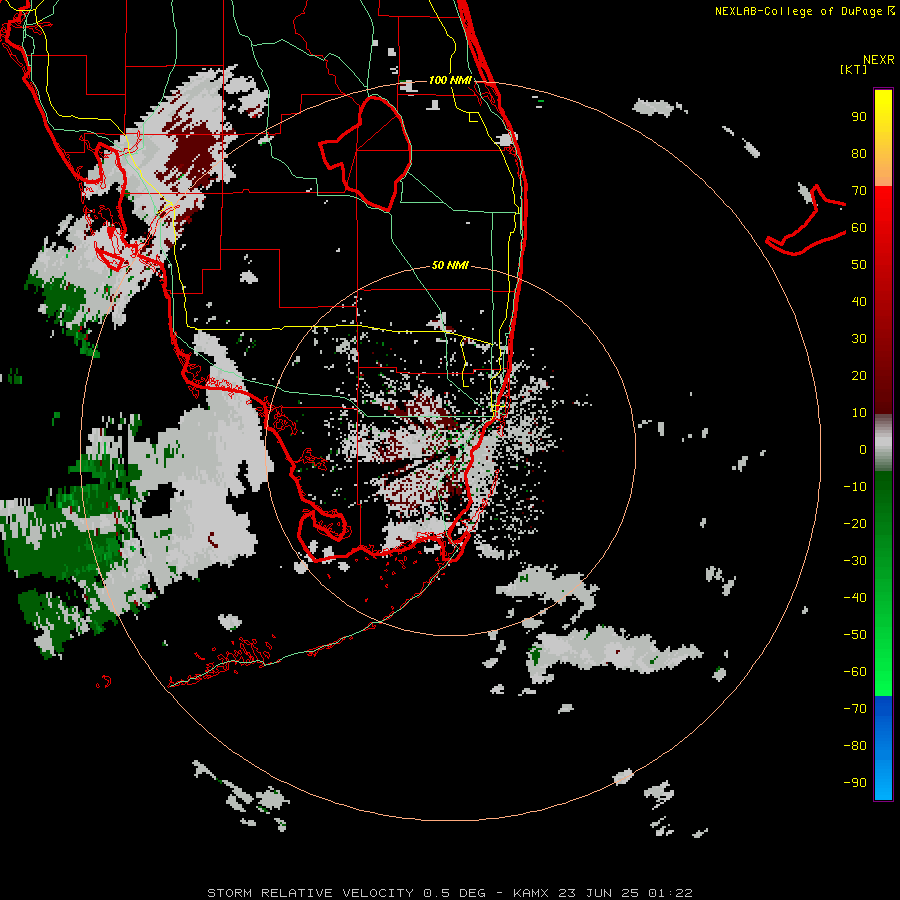Screen dimensions: 900x900
Task: Click the positive 50 kt scale value
Action: [x=859, y=265]
